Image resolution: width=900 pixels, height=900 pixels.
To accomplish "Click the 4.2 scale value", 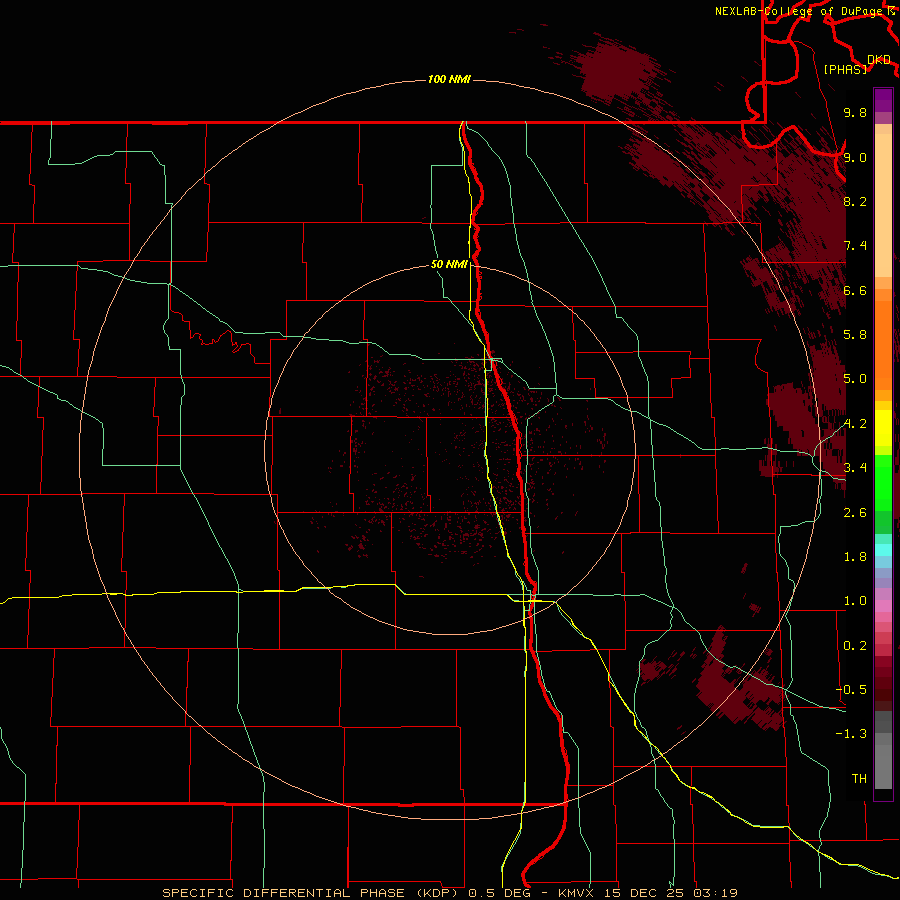I will click(x=855, y=424).
